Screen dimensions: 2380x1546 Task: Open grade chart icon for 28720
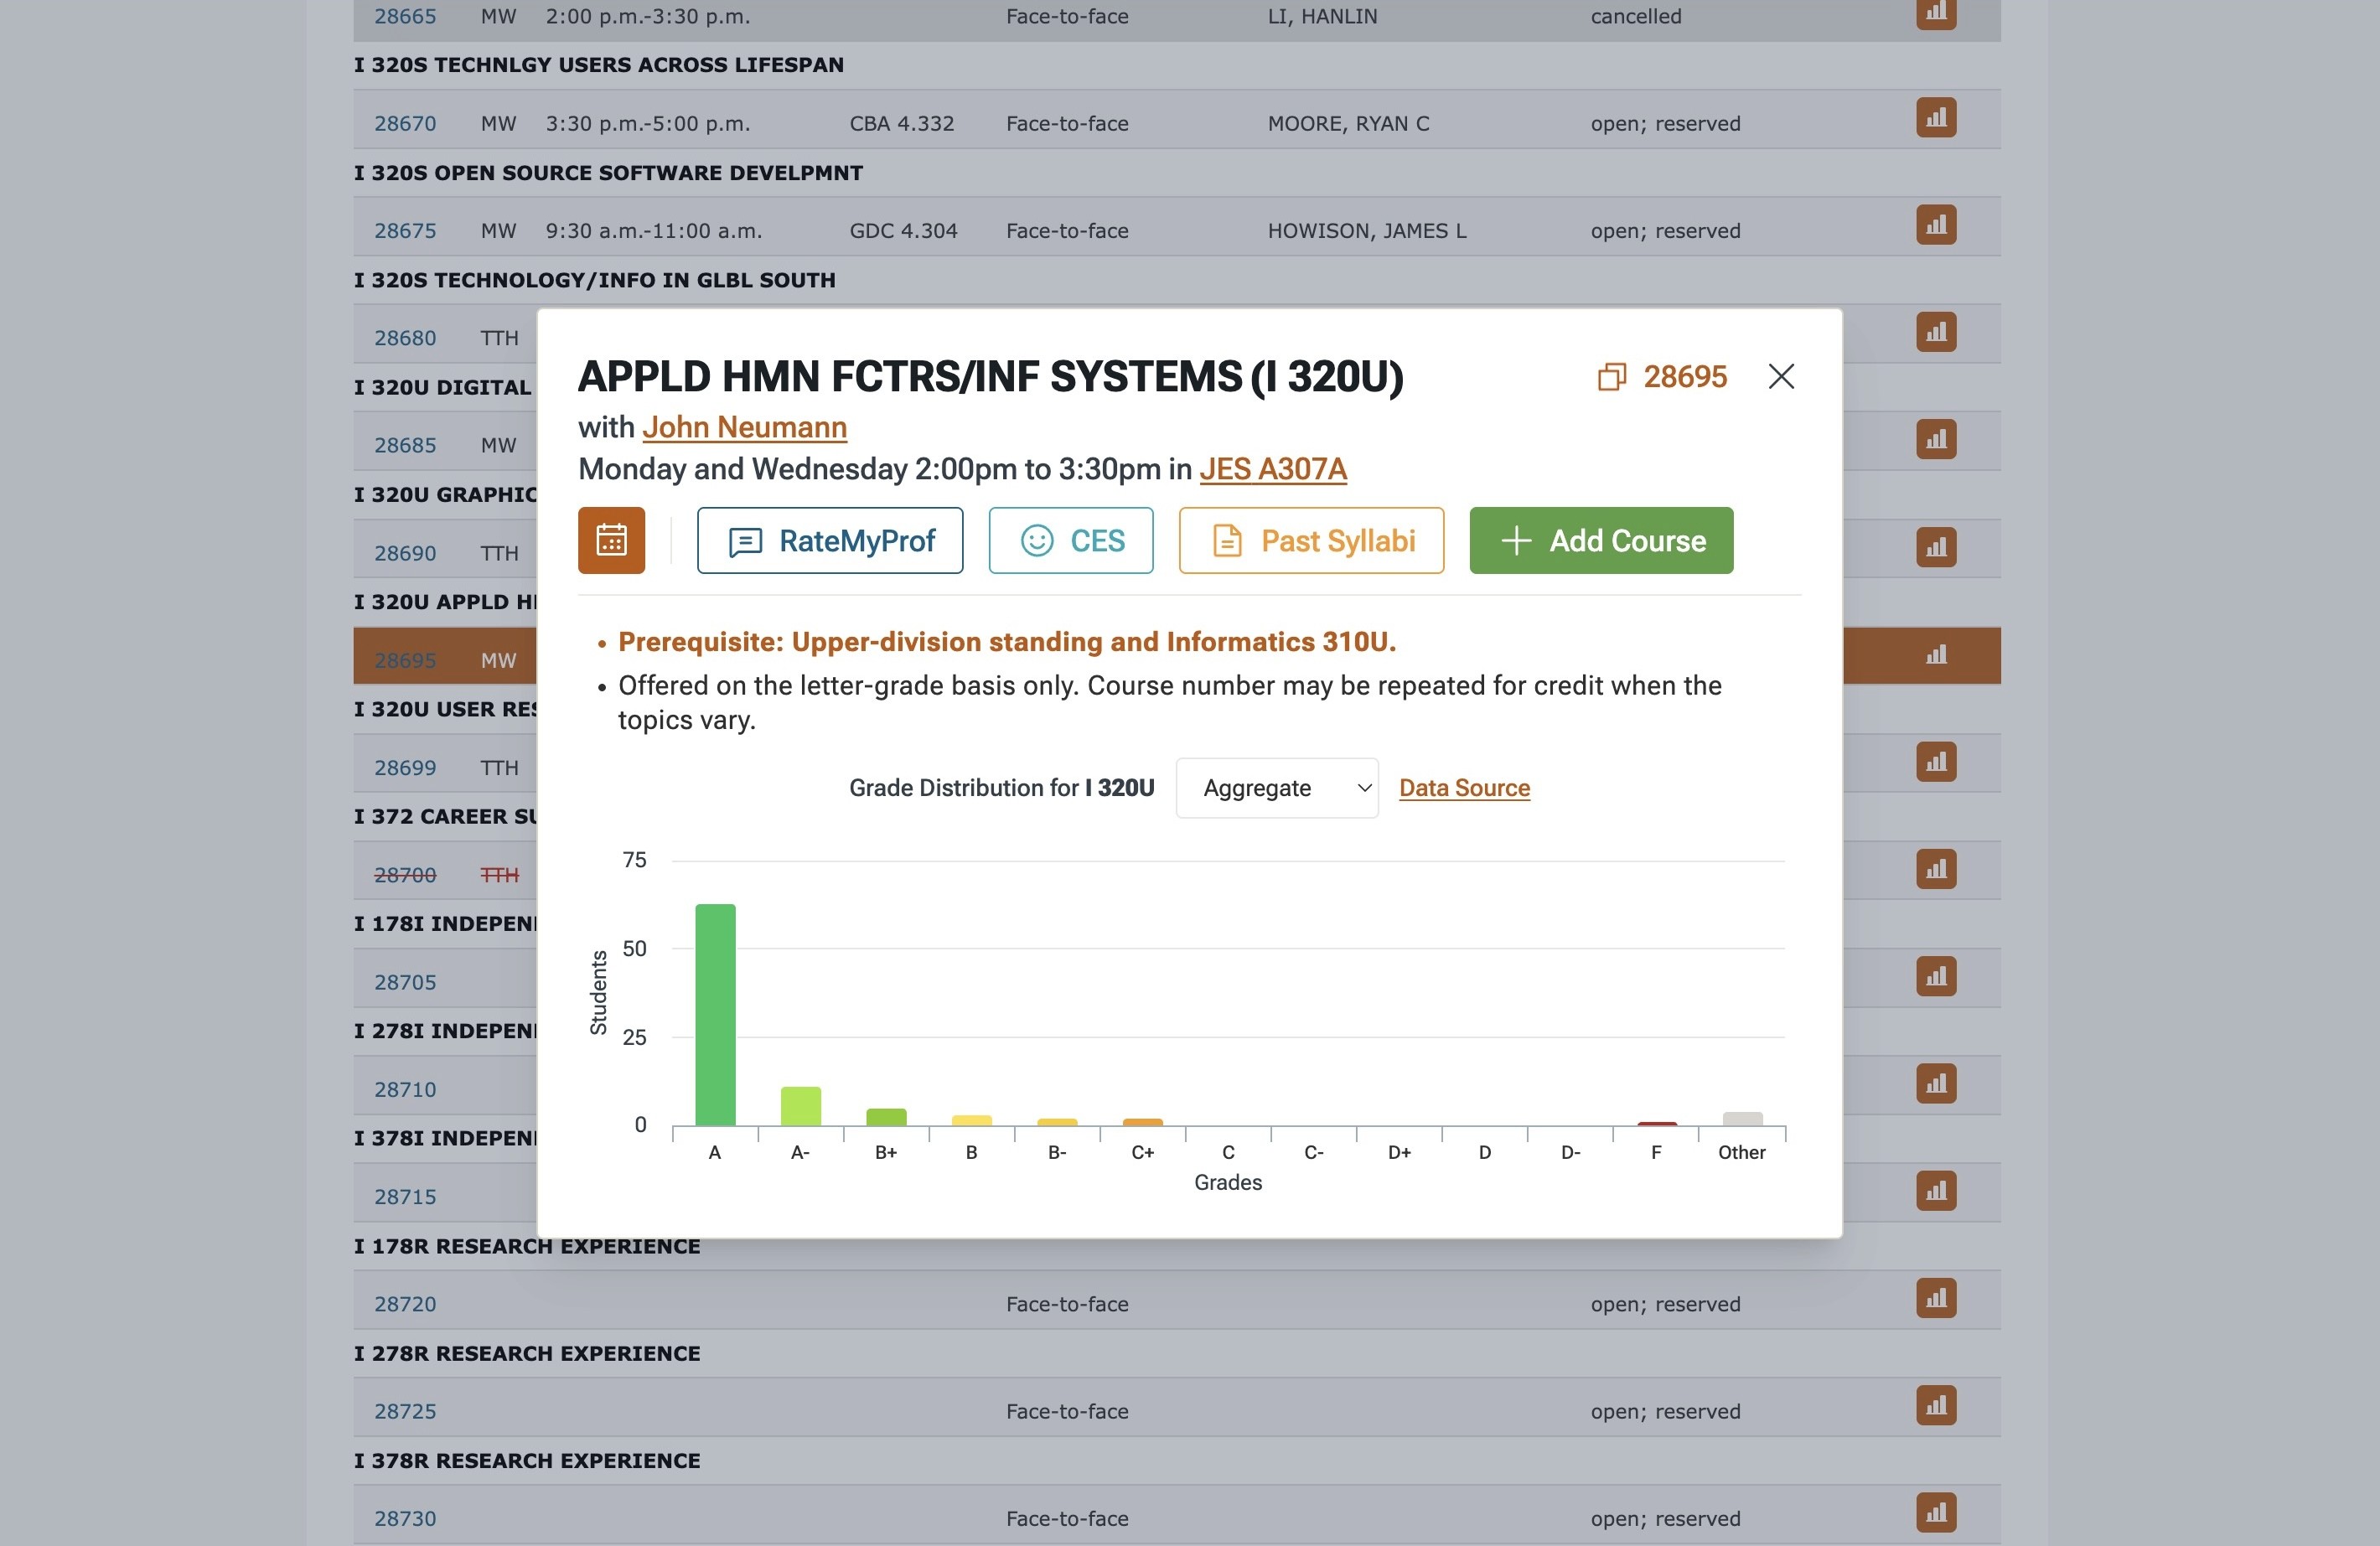coord(1935,1298)
